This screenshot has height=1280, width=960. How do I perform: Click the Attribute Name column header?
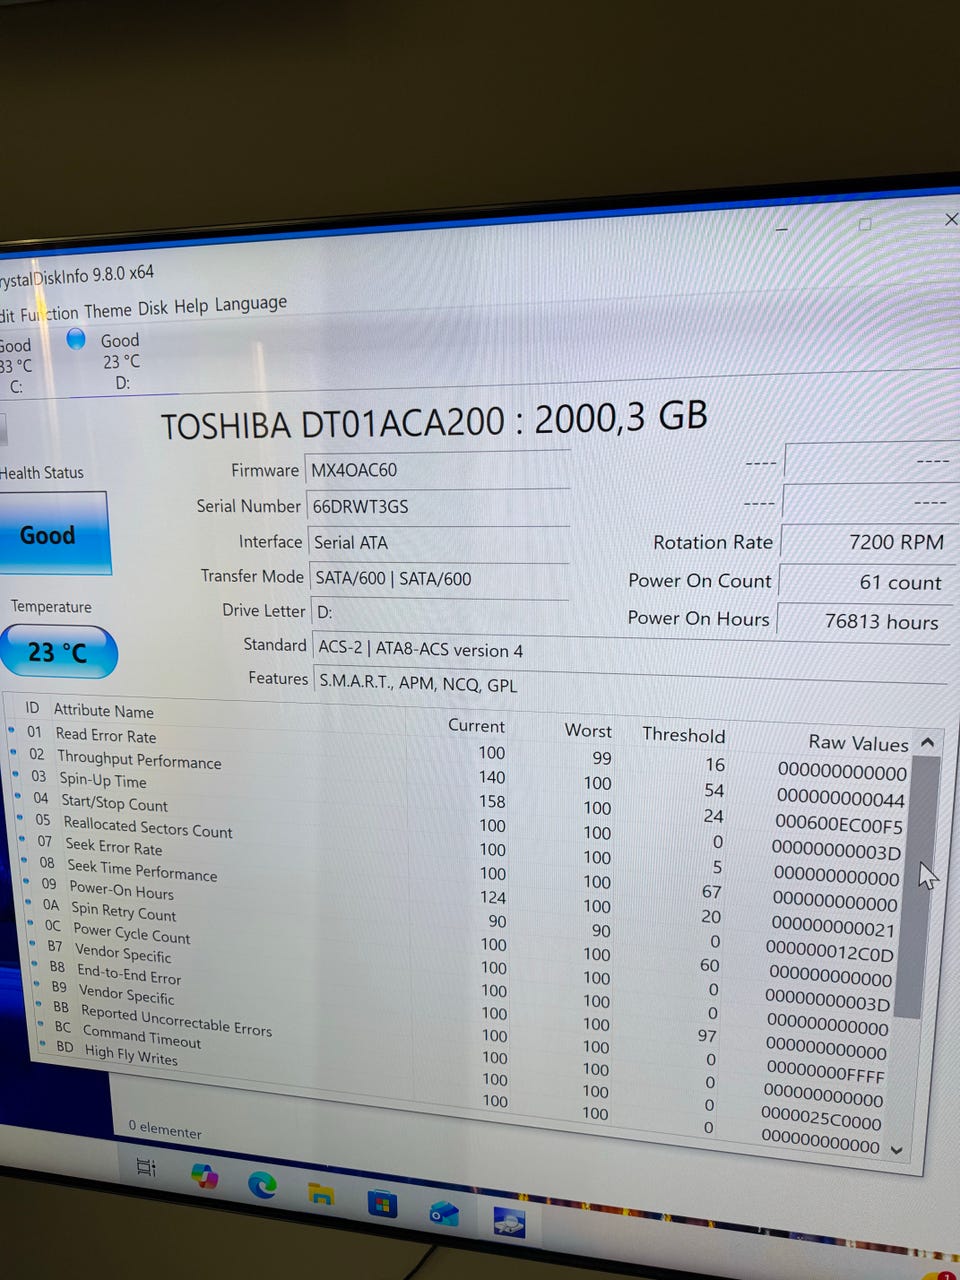coord(104,710)
